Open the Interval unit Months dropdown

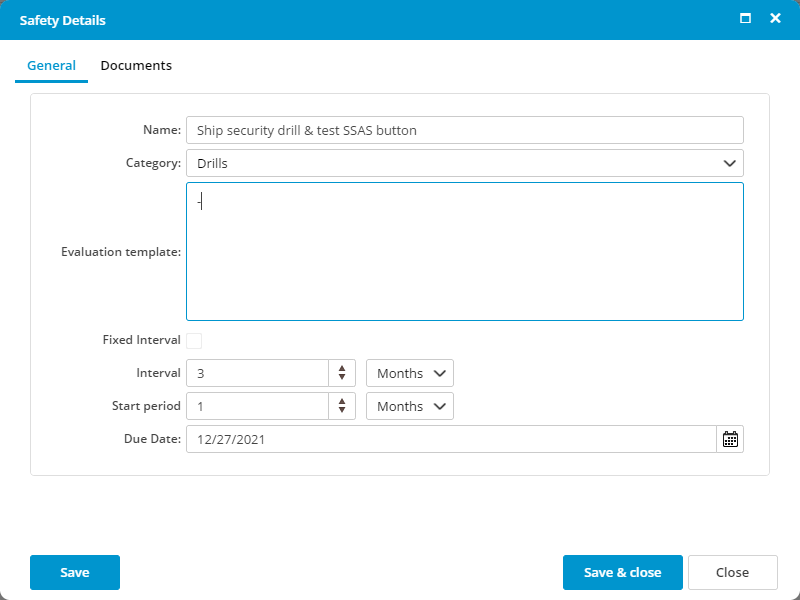(x=410, y=373)
